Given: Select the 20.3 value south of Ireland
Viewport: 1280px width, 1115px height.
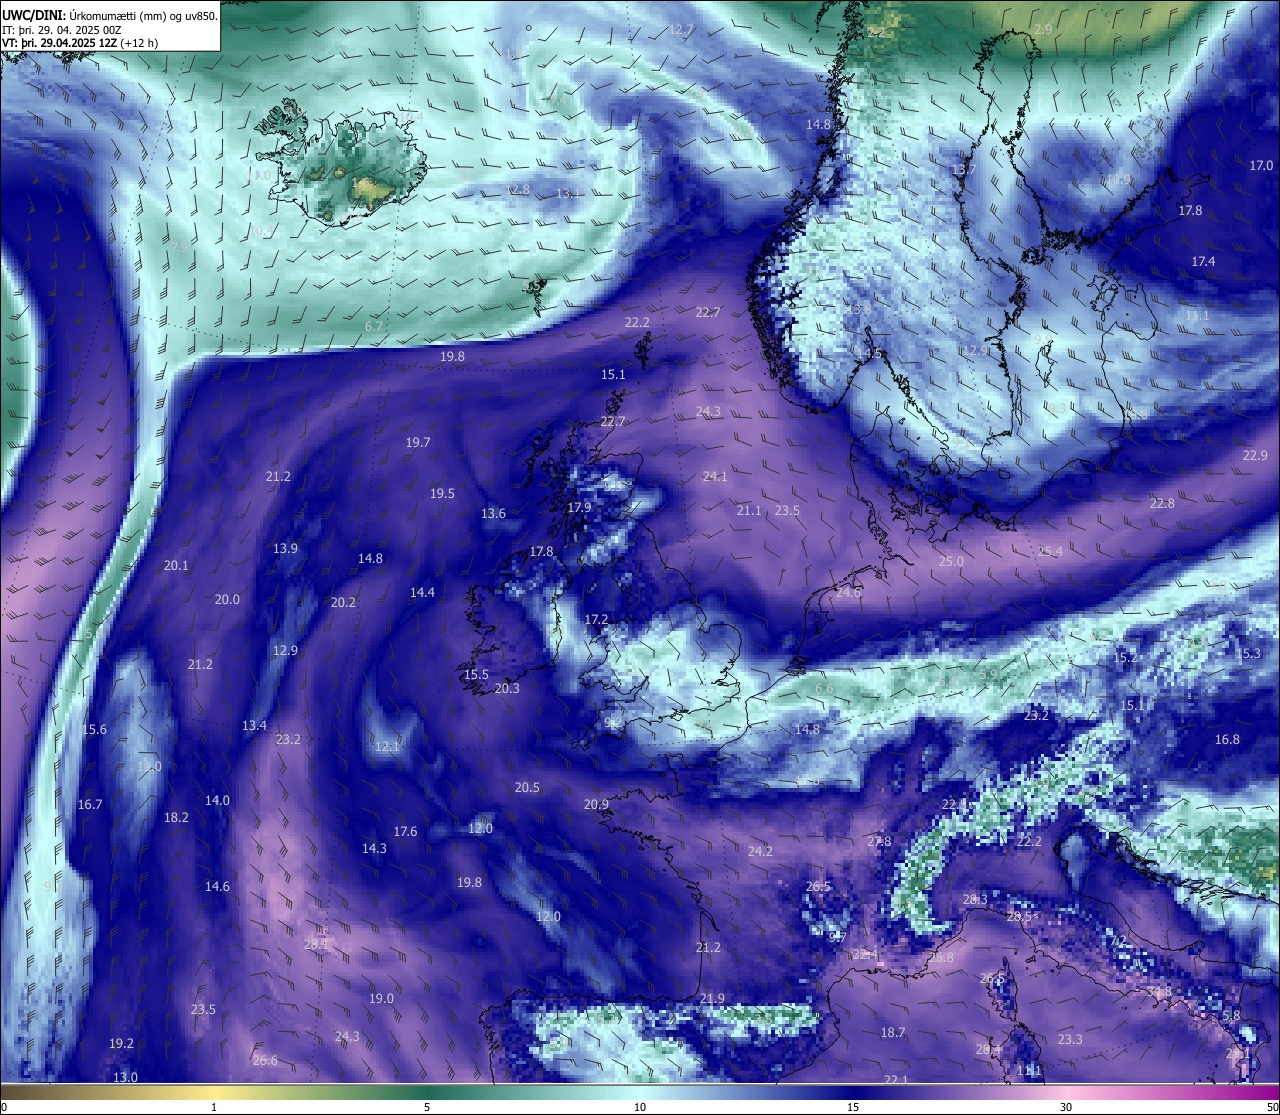Looking at the screenshot, I should [x=507, y=688].
